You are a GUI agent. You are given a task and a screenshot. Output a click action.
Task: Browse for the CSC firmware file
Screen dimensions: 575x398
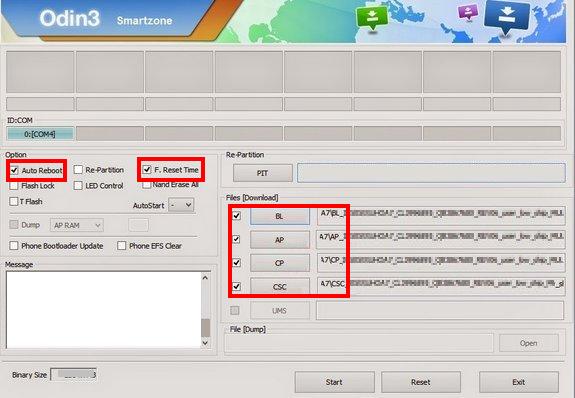click(279, 287)
